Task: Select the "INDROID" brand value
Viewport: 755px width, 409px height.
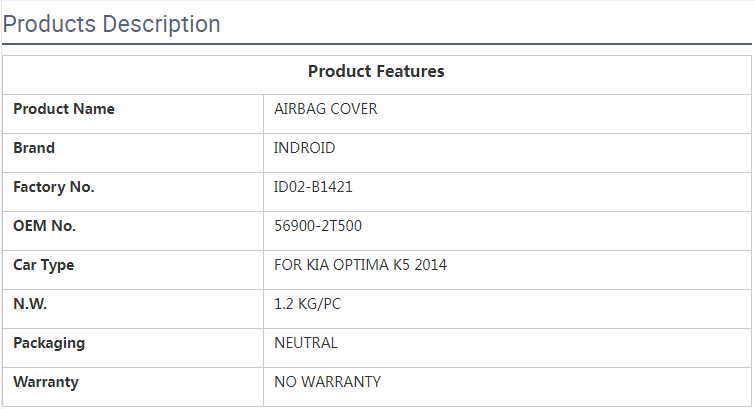Action: point(305,148)
